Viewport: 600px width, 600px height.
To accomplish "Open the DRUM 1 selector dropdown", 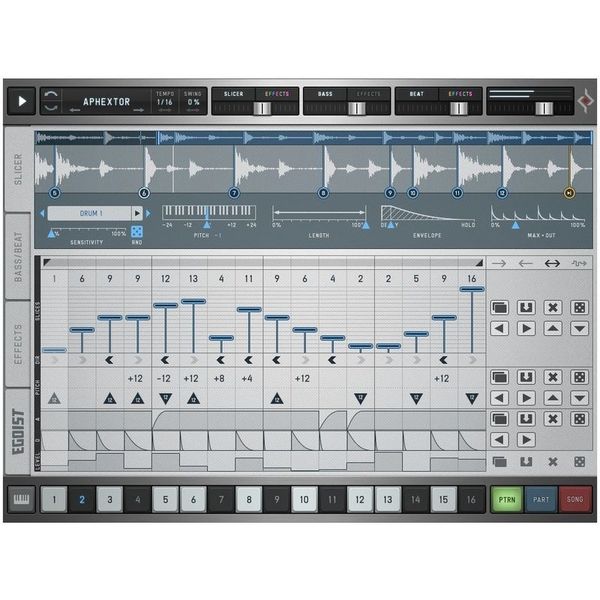I will [x=95, y=213].
